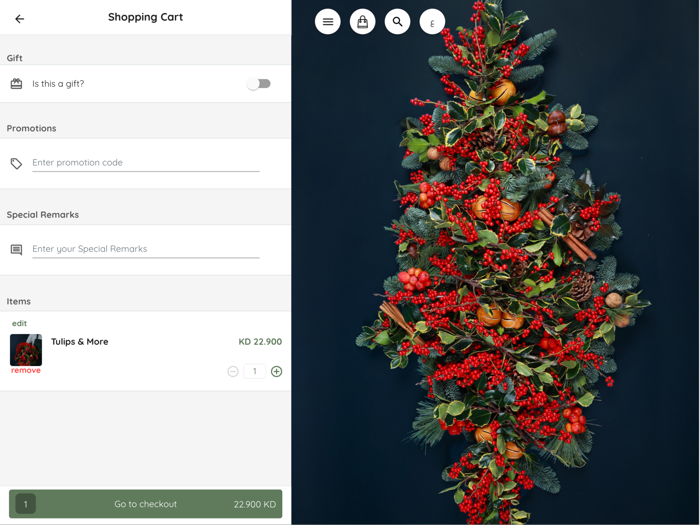The height and width of the screenshot is (525, 700).
Task: Click the special remarks comment icon
Action: click(17, 250)
